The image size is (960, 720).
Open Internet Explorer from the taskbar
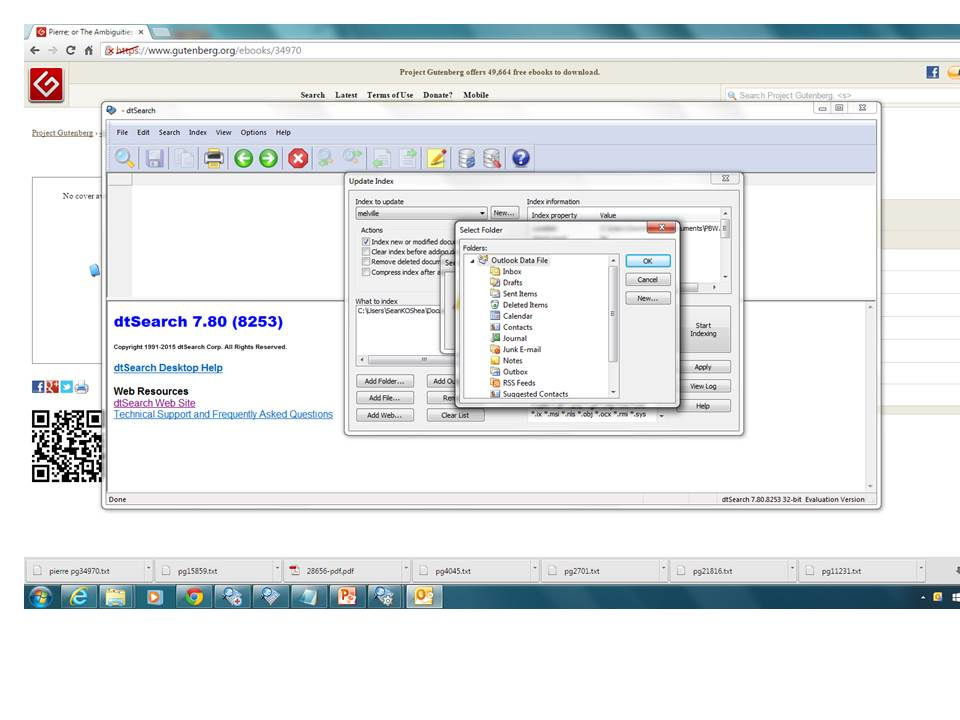[x=78, y=596]
